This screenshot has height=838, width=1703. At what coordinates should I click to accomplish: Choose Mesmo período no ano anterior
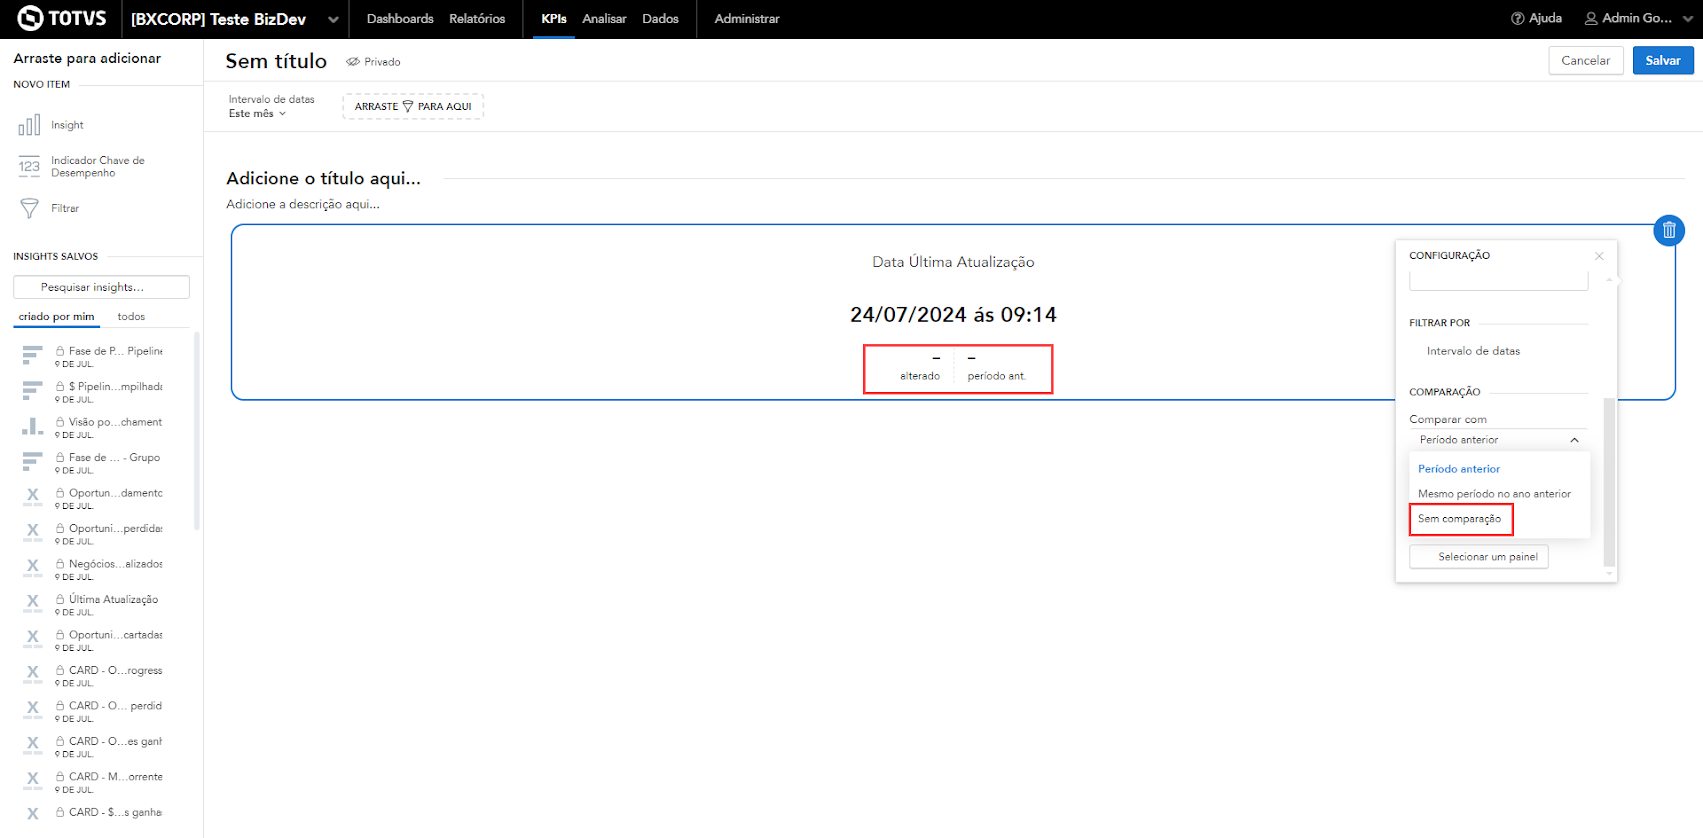(1494, 494)
